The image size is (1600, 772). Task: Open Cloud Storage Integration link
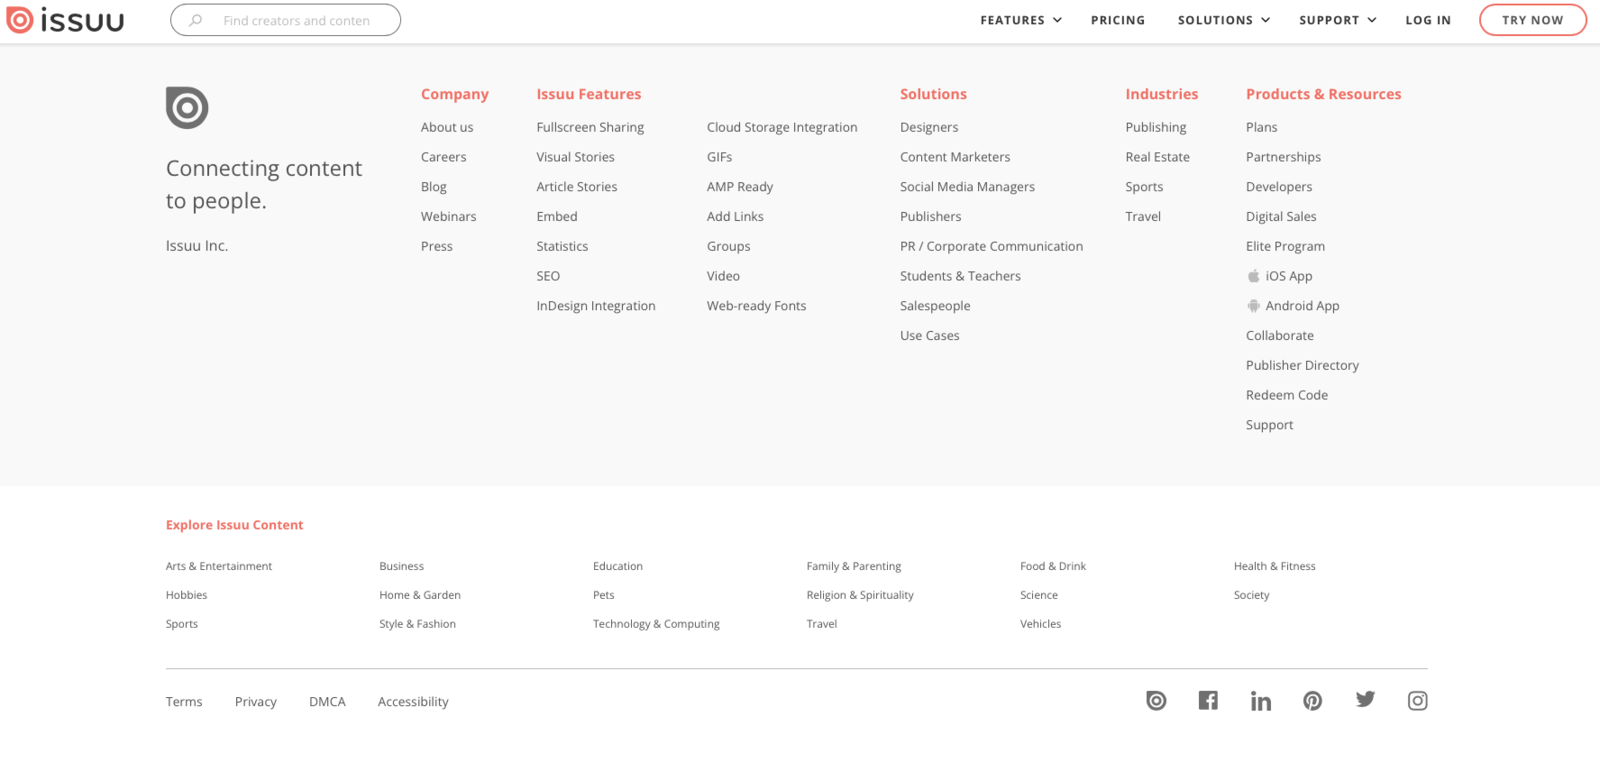coord(782,127)
